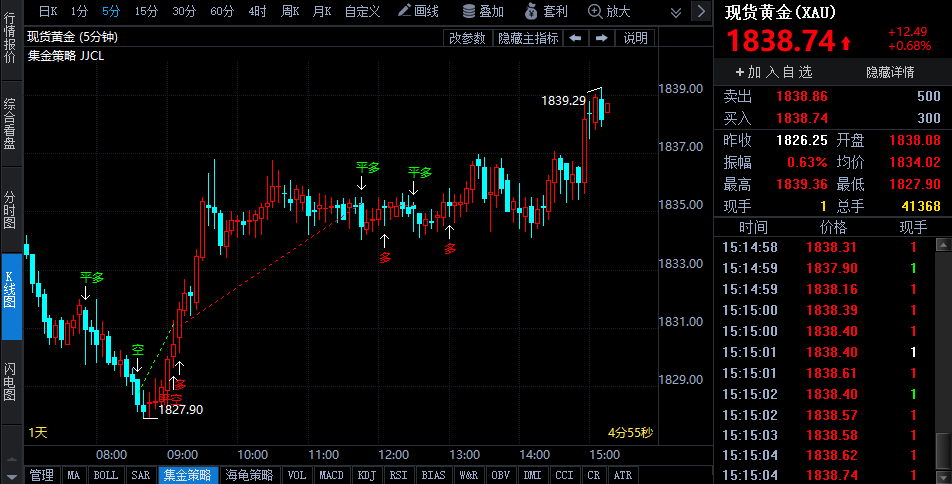The image size is (952, 484).
Task: Click the right arrow chart navigation button
Action: [602, 38]
